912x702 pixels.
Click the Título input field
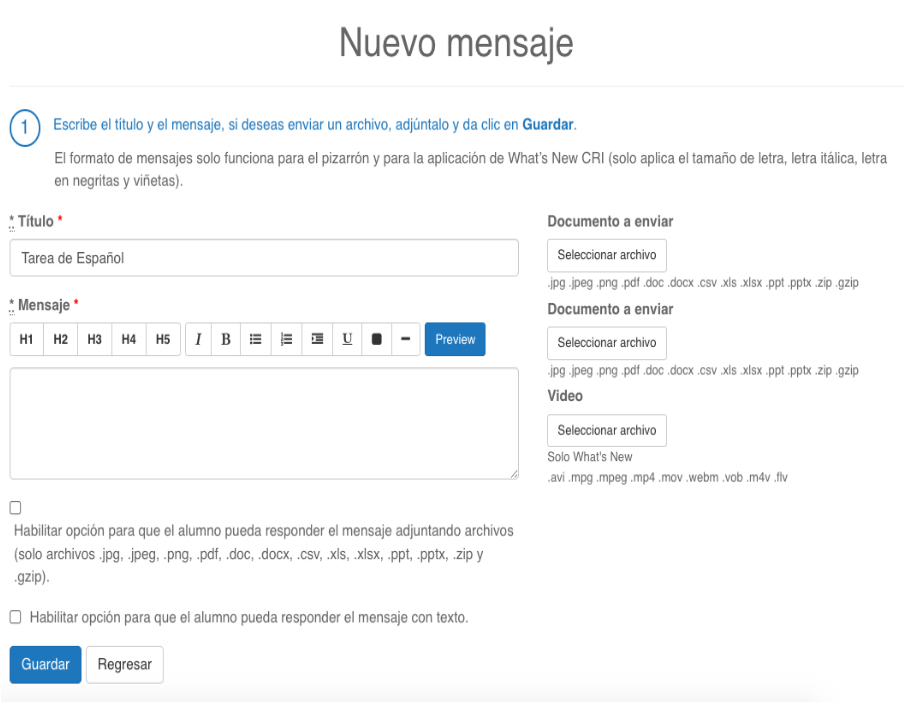[264, 258]
